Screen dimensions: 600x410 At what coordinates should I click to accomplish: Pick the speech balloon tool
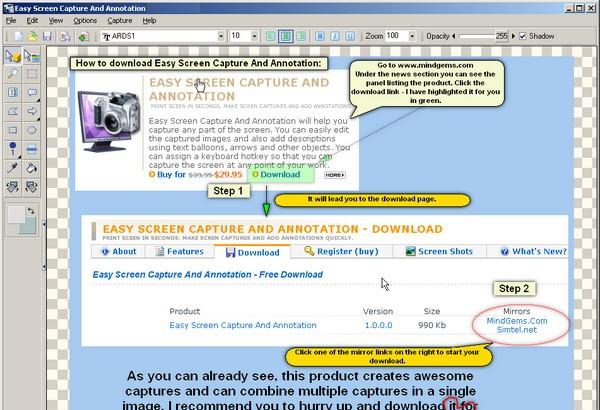tap(31, 92)
